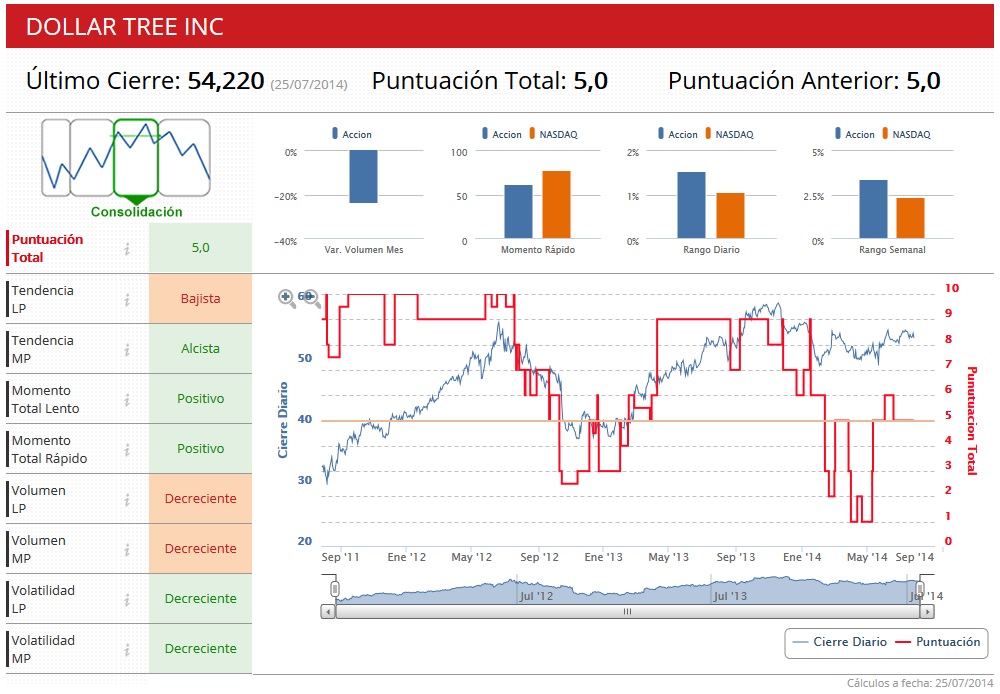Click the right range handle of the navigator
The height and width of the screenshot is (694, 1000).
click(x=920, y=589)
